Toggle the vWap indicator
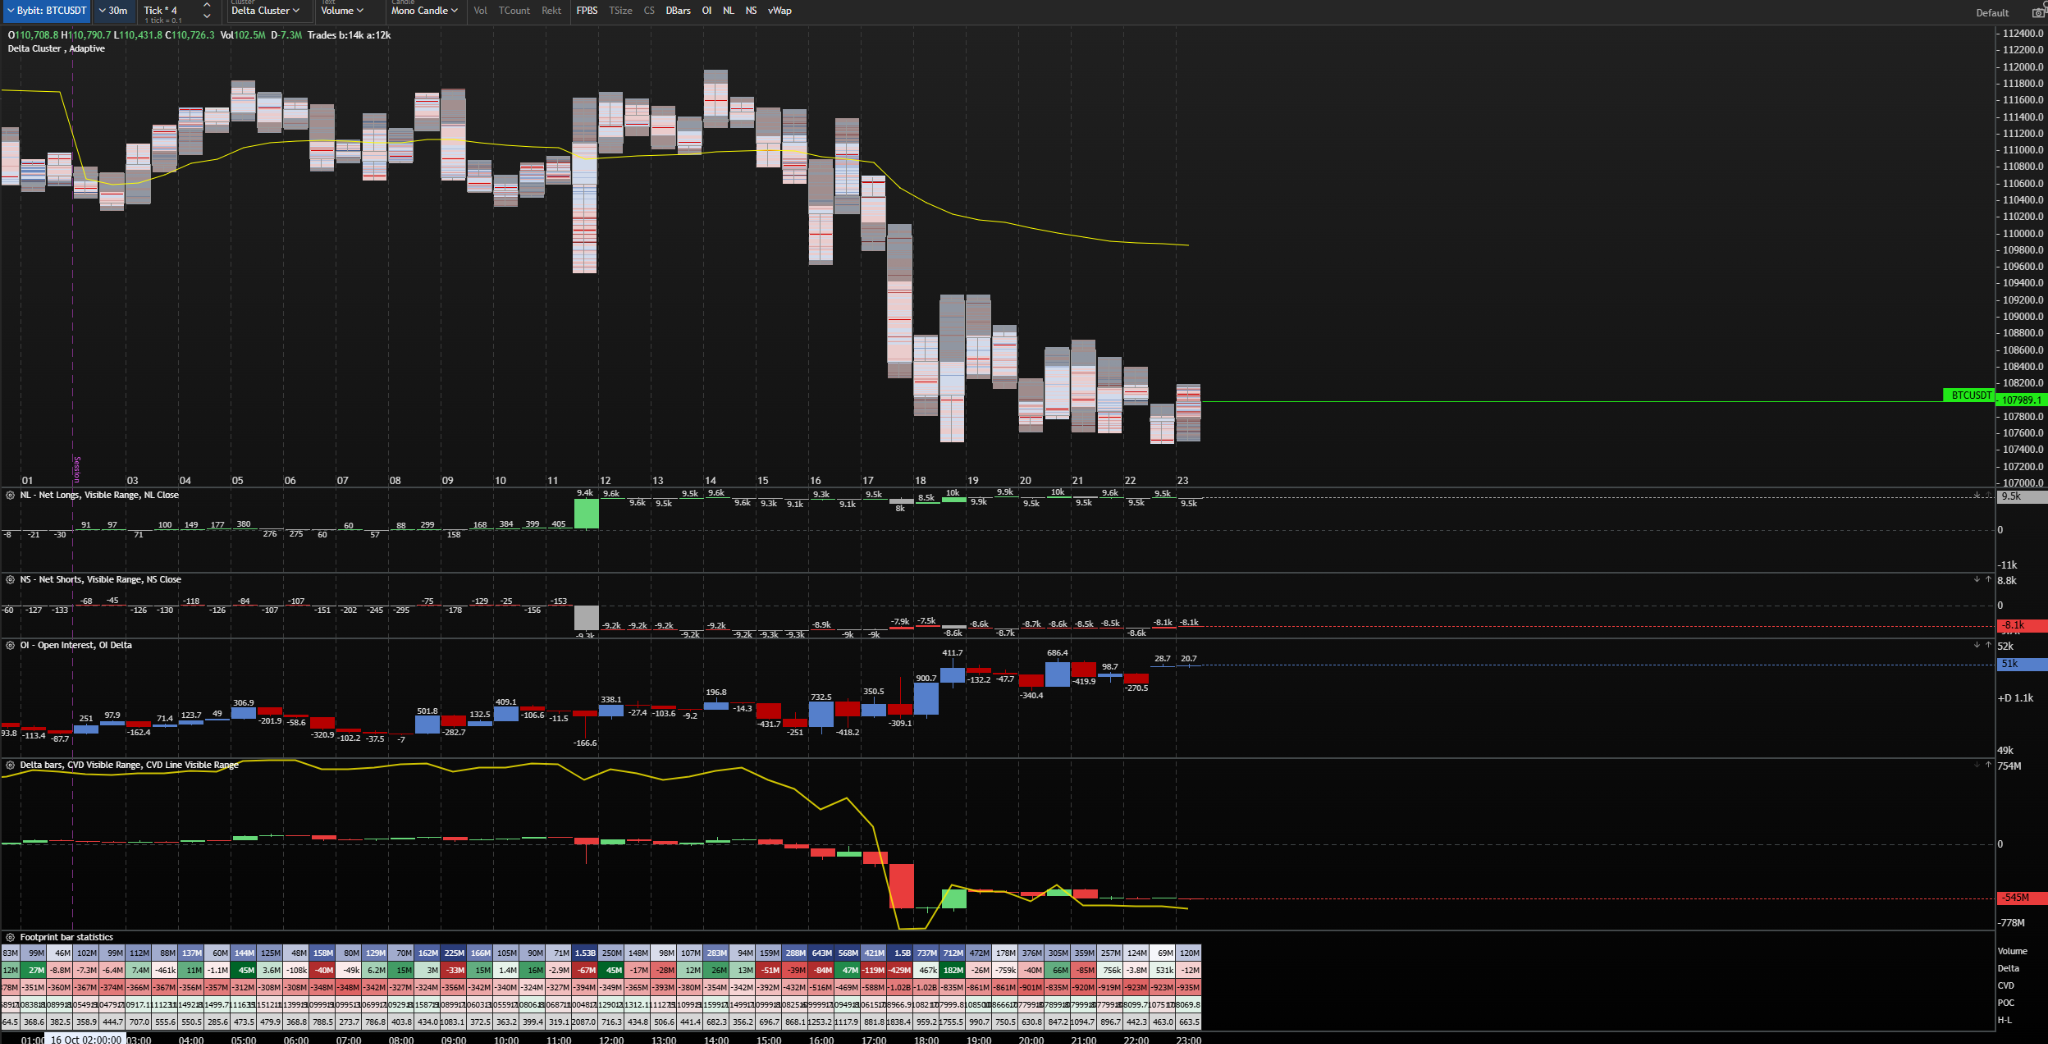 point(780,11)
